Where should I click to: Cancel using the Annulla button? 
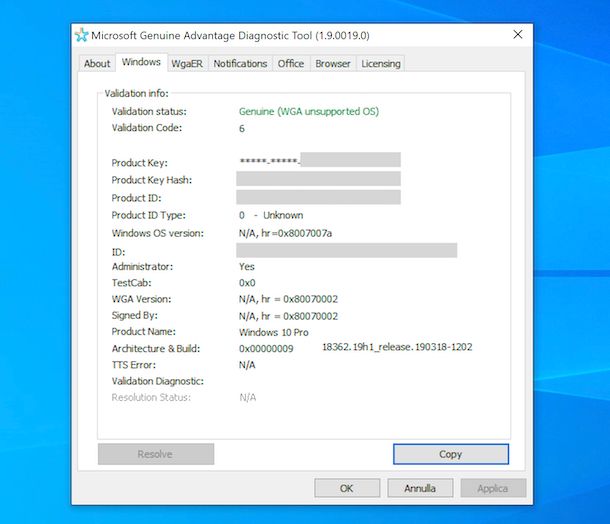[420, 488]
